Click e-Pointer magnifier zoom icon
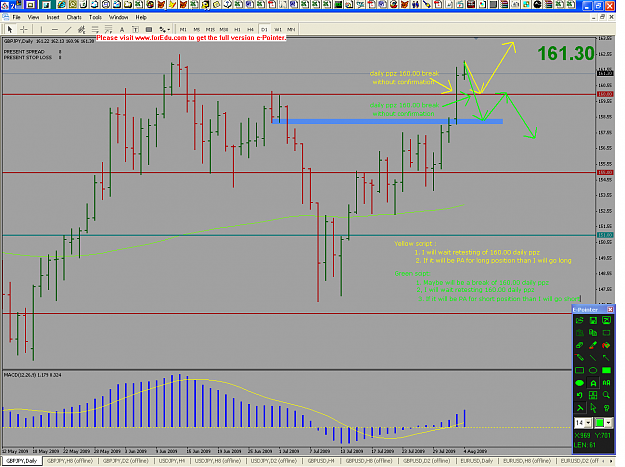 tap(606, 395)
